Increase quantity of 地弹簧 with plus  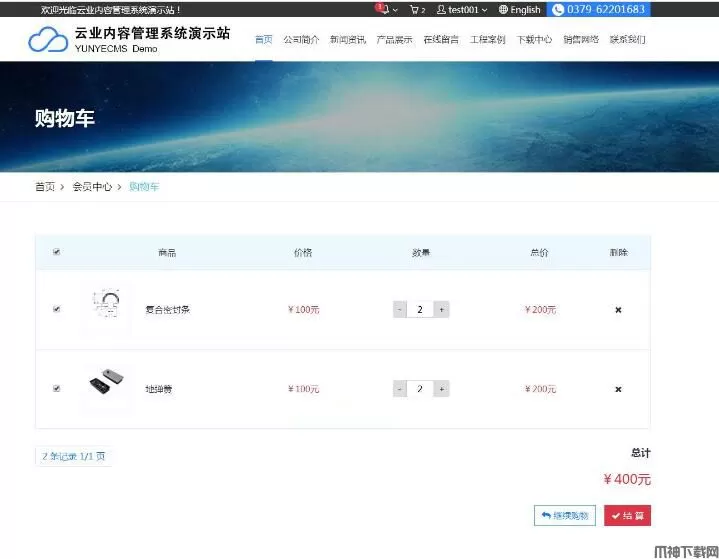[x=441, y=389]
